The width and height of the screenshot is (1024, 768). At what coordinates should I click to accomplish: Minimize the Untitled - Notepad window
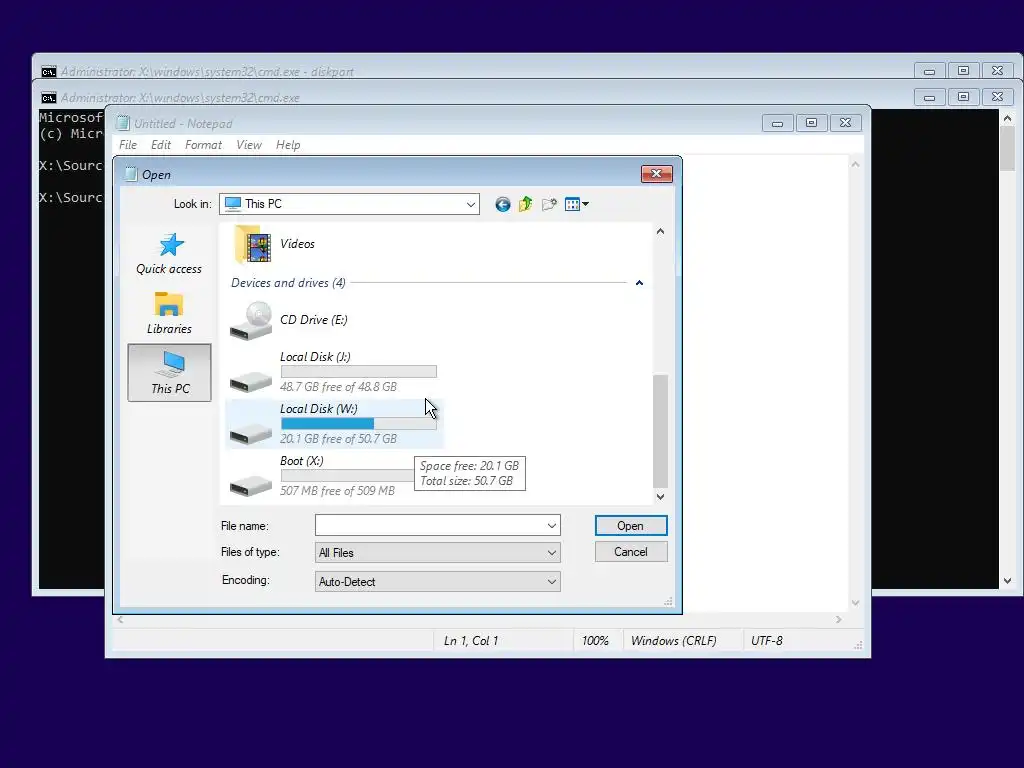click(777, 123)
